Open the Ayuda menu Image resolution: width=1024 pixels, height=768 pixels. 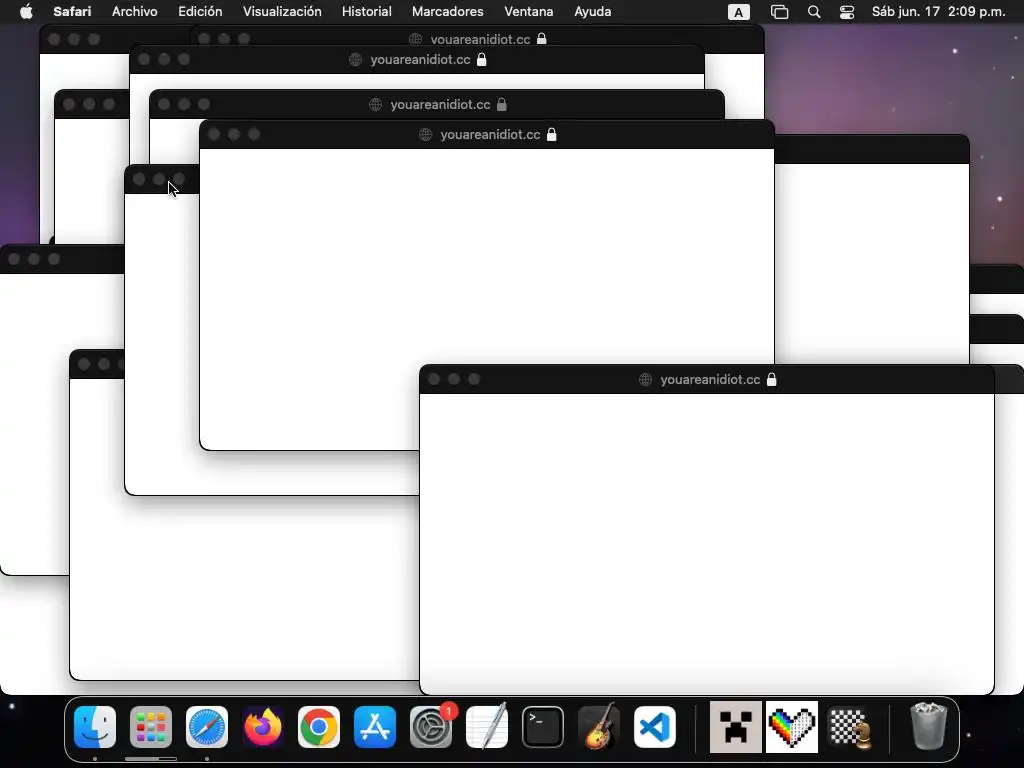(592, 11)
